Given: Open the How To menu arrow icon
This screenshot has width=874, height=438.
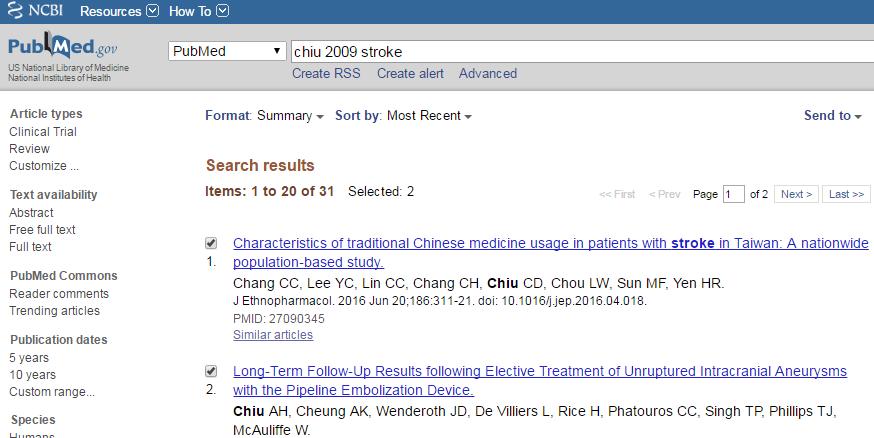Looking at the screenshot, I should click(x=222, y=11).
